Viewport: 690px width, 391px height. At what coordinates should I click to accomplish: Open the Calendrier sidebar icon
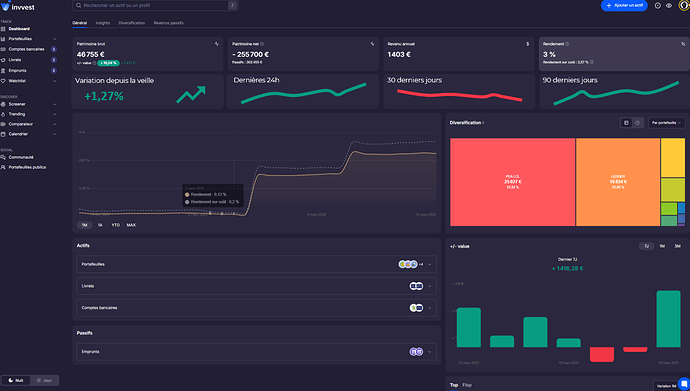tap(3, 134)
